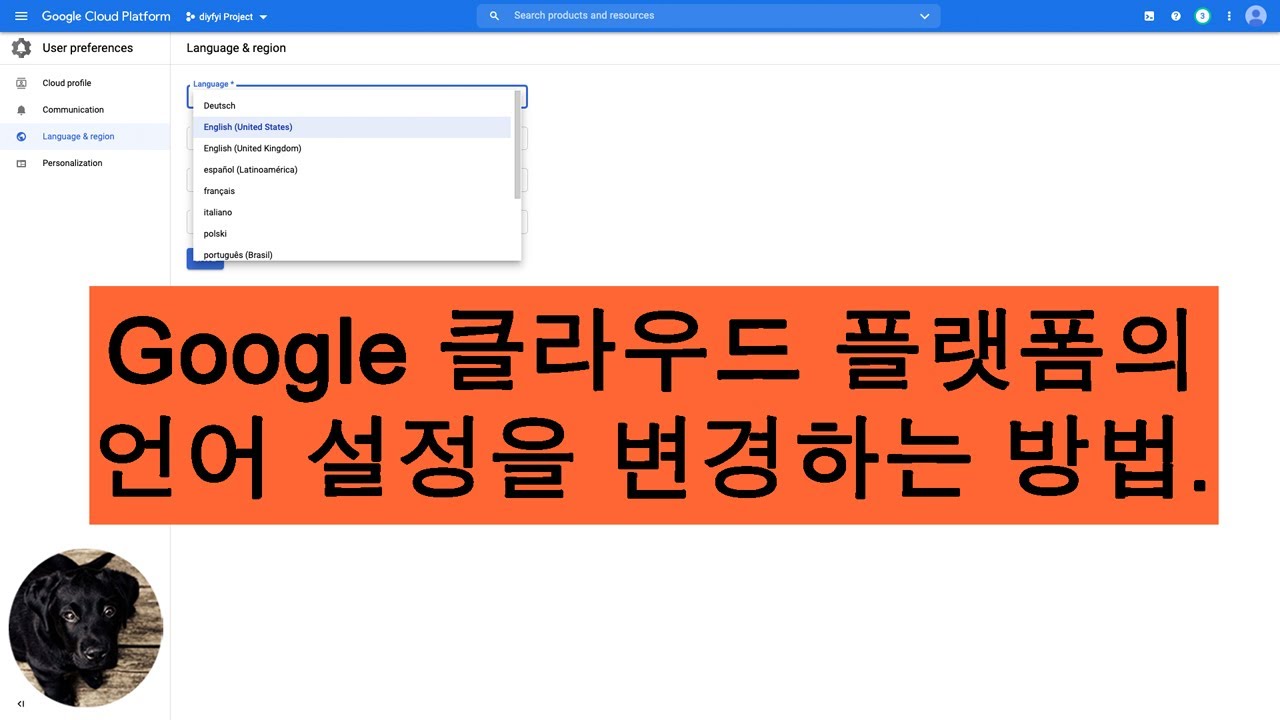Click the Search products and resources field
Image resolution: width=1280 pixels, height=720 pixels.
point(700,16)
